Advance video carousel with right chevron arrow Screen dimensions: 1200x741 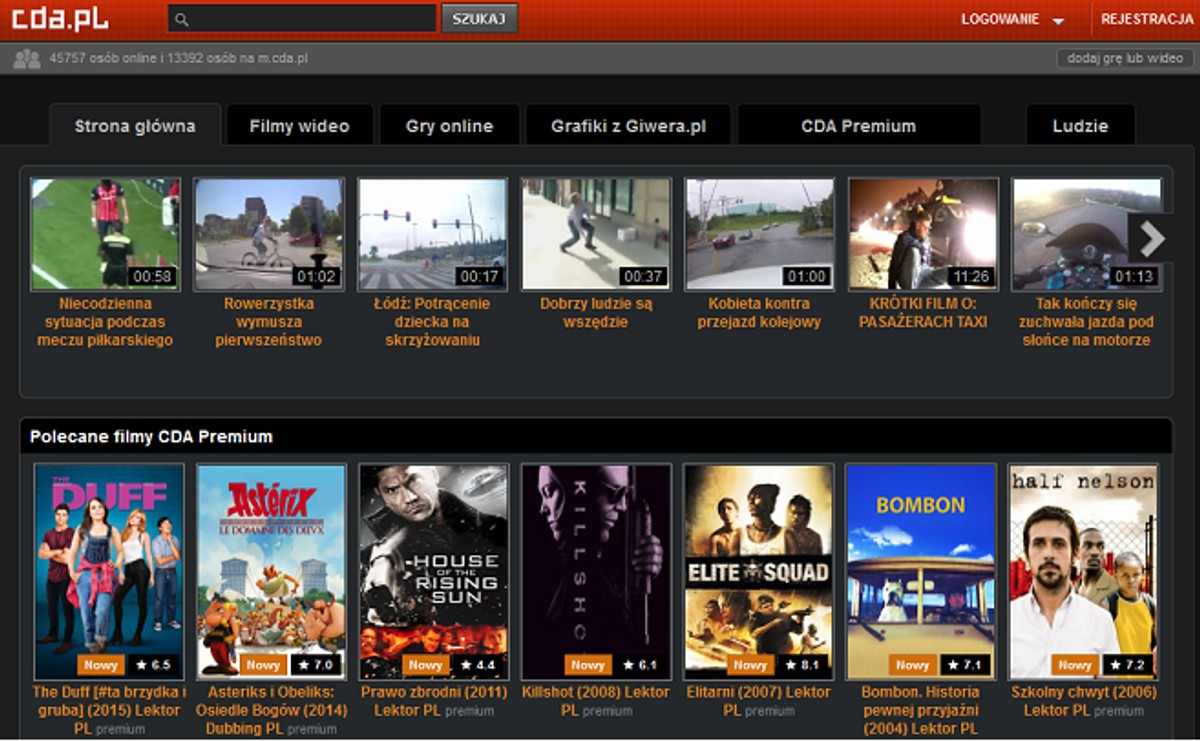1152,238
